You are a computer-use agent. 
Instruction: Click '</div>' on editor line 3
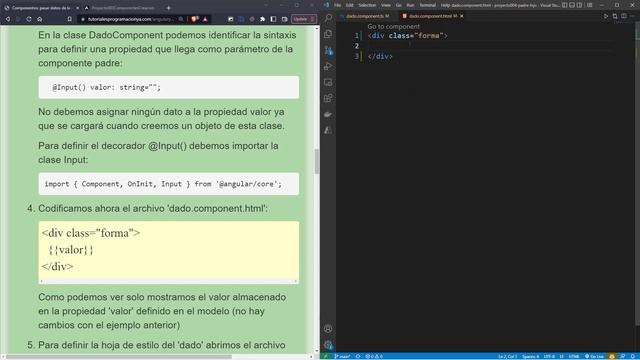(x=380, y=56)
